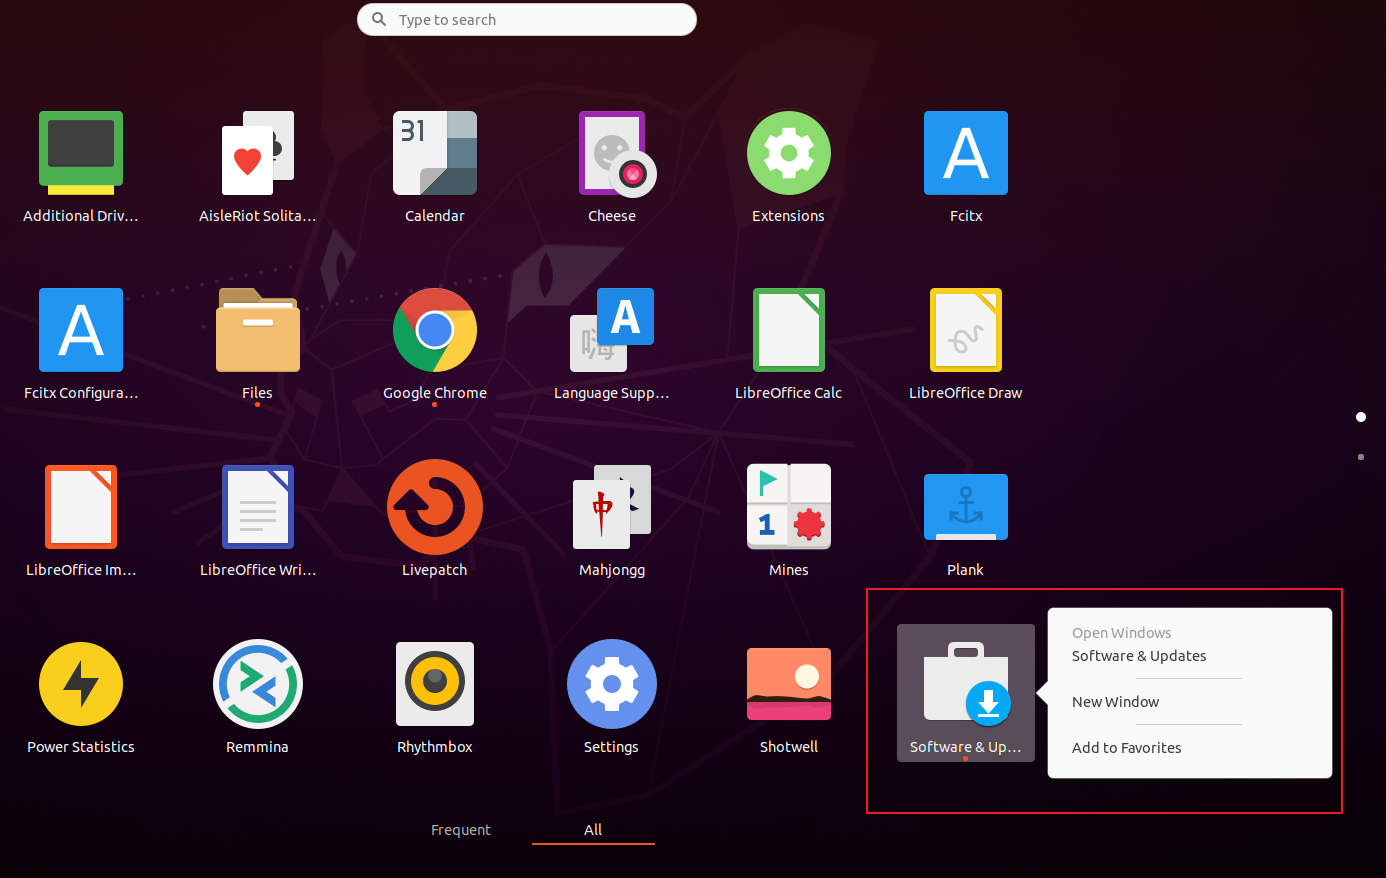
Task: Open Fcitx Configuration
Action: click(x=81, y=330)
